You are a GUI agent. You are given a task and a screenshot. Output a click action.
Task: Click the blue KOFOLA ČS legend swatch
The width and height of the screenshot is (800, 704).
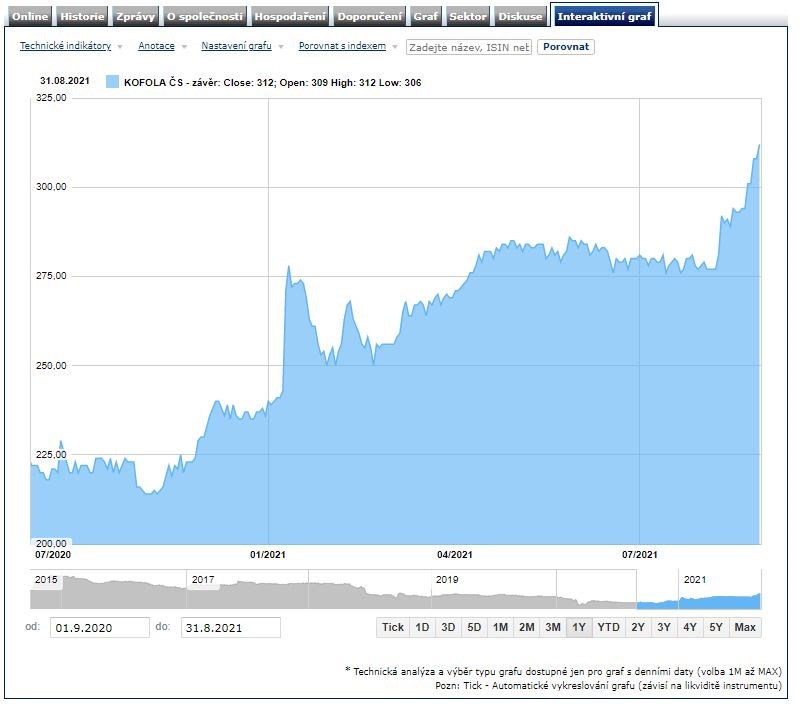112,83
